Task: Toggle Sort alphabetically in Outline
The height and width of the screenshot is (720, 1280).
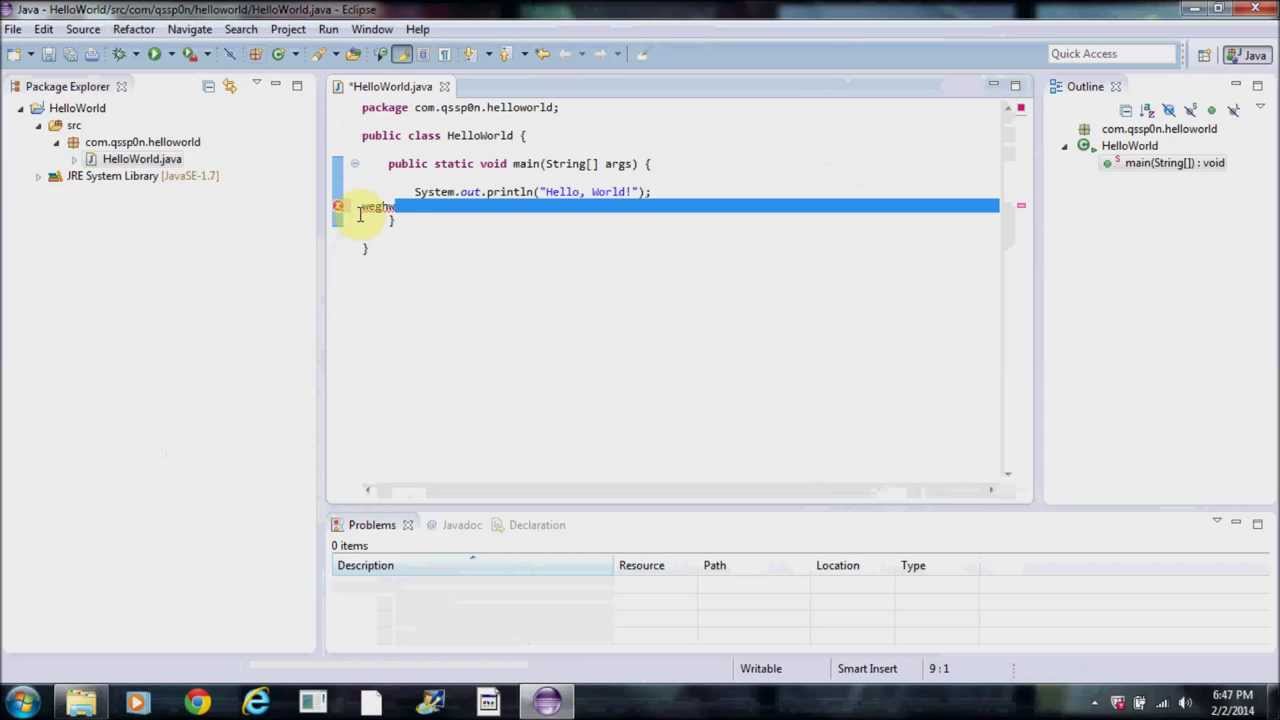Action: pos(1147,110)
